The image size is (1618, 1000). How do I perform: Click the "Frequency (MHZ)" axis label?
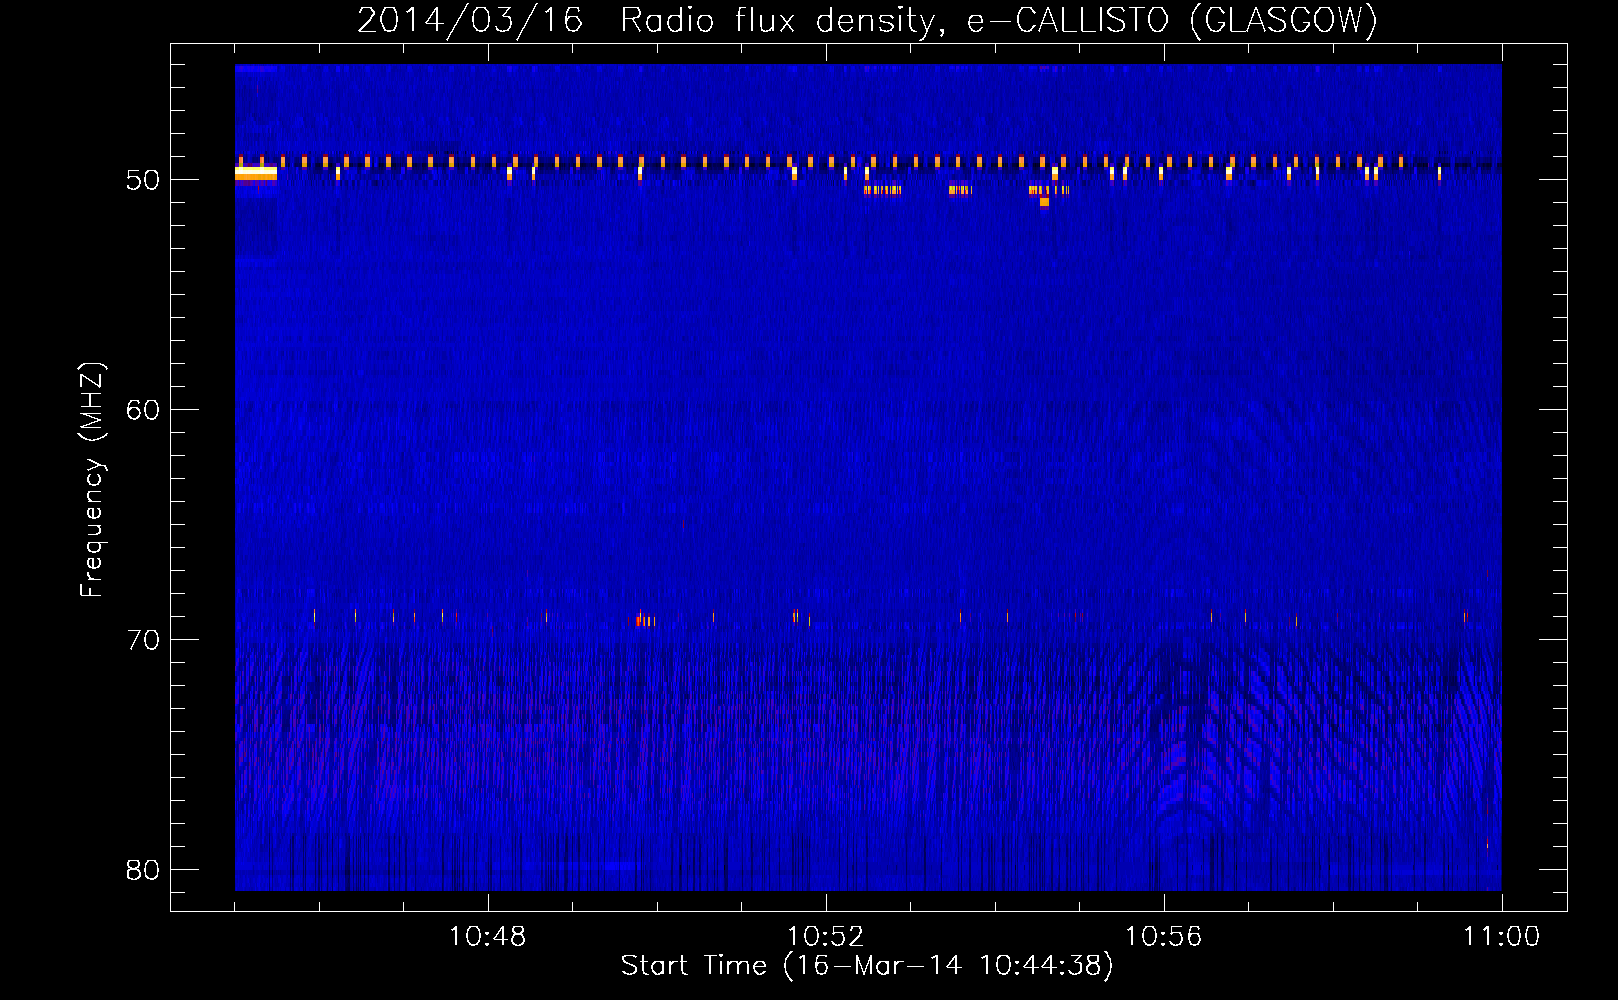coord(92,480)
